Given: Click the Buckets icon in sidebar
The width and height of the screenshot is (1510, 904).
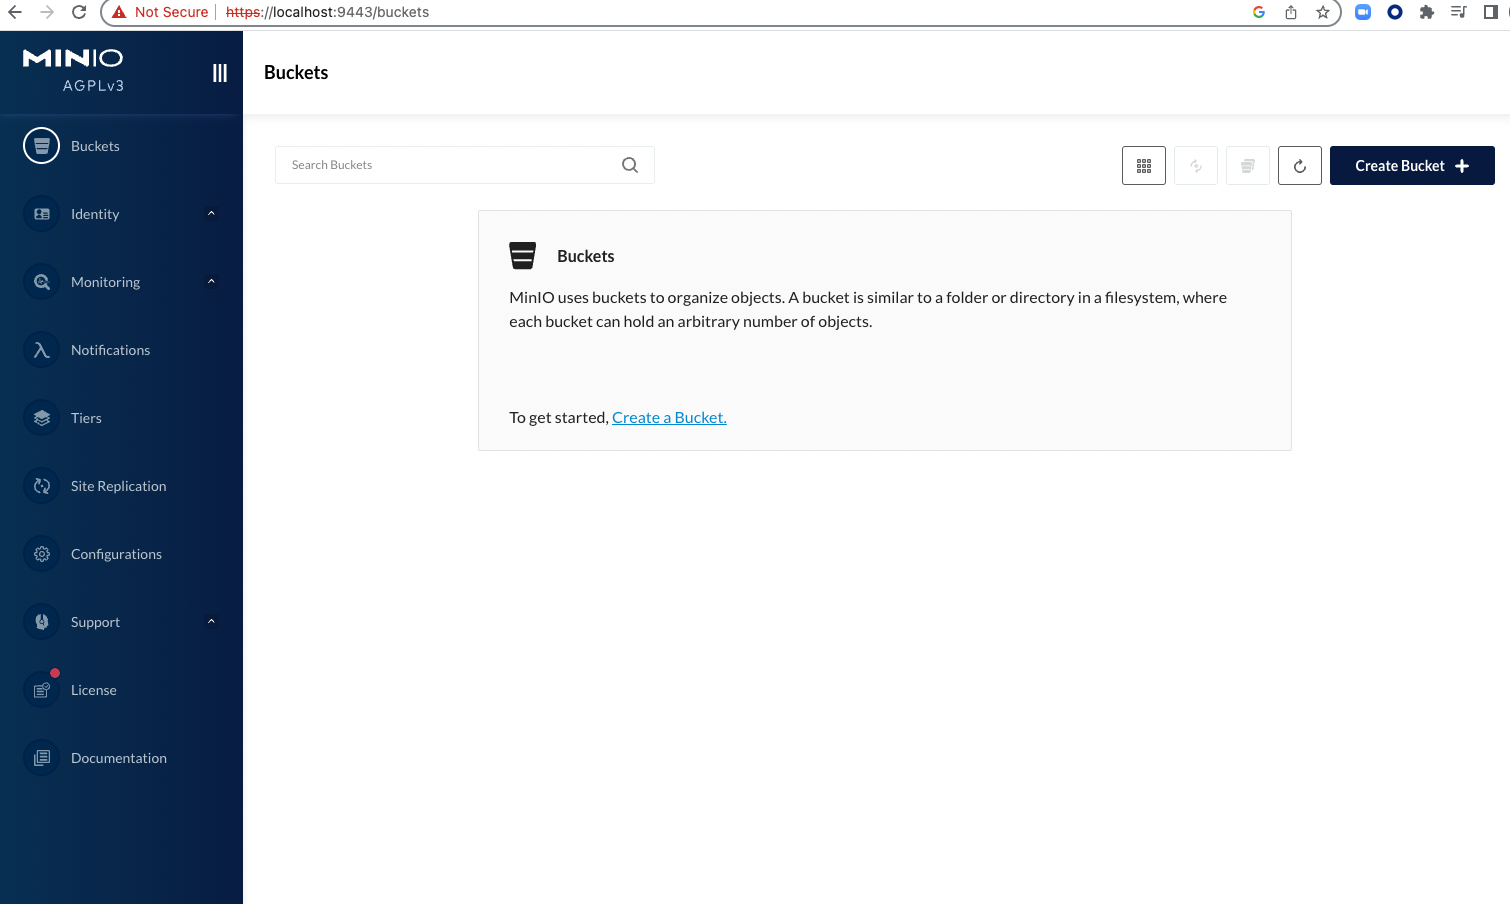Looking at the screenshot, I should point(42,146).
